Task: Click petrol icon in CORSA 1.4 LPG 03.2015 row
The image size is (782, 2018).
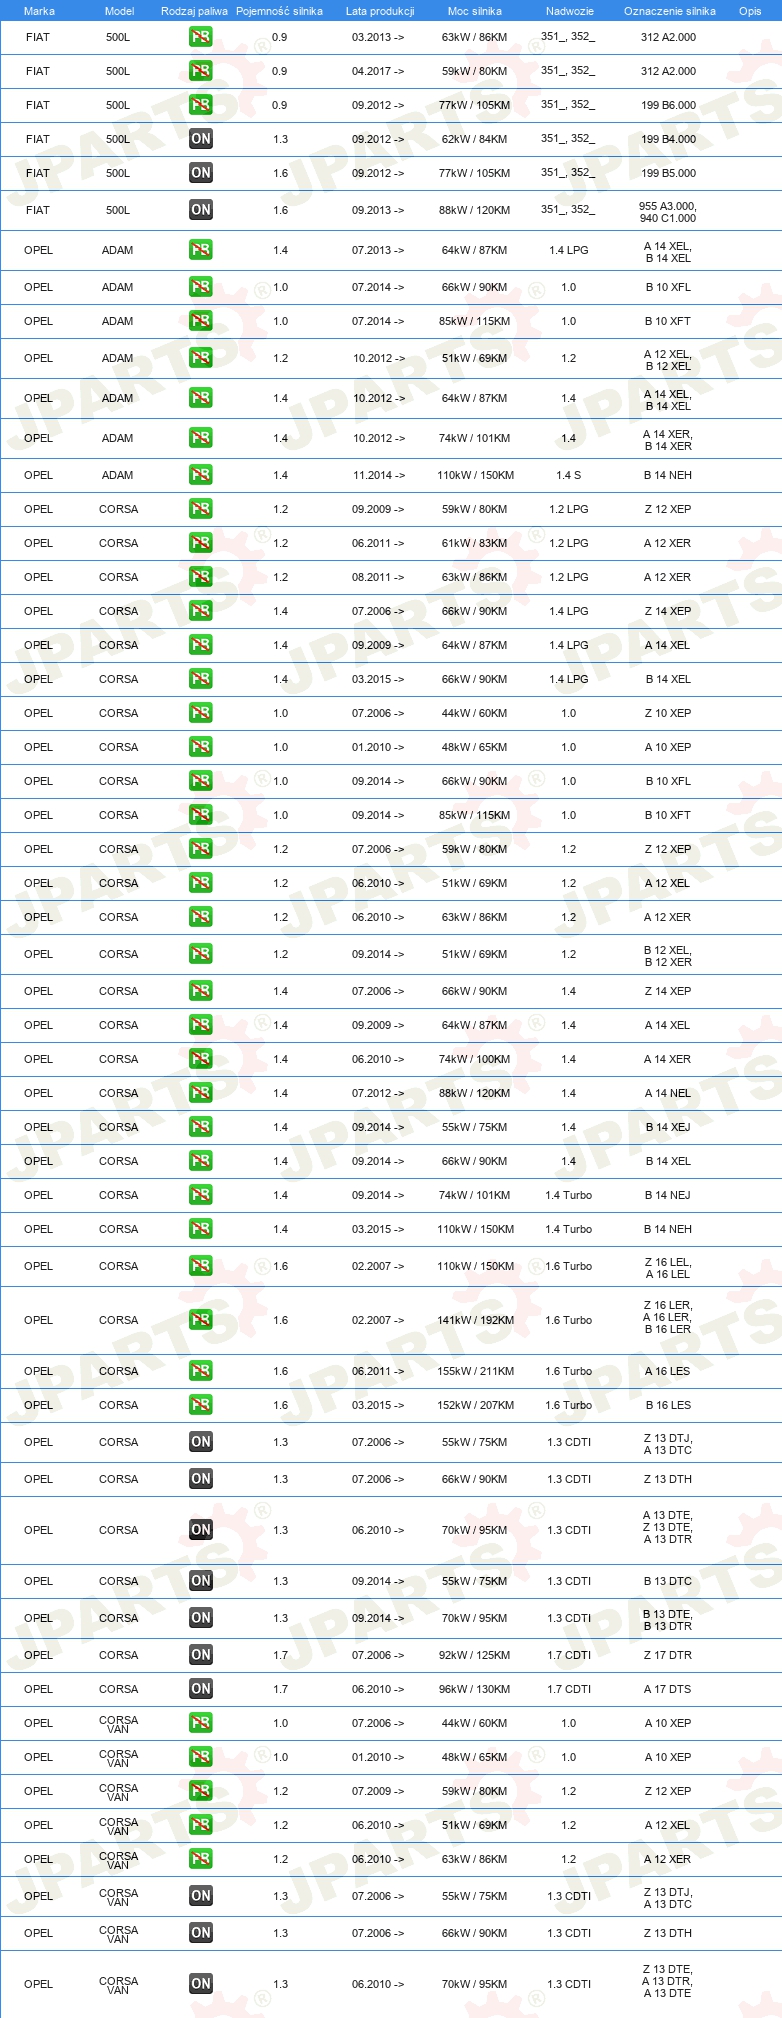Action: (201, 679)
